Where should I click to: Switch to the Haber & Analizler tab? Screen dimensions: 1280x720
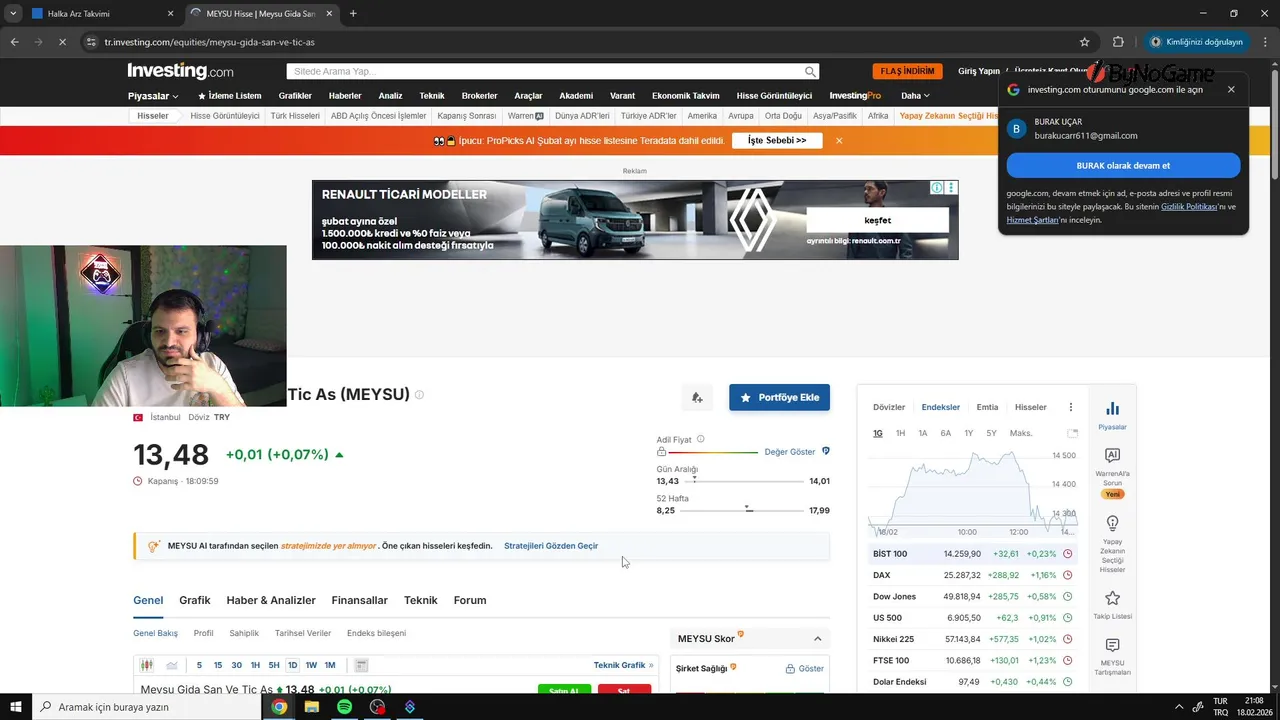pyautogui.click(x=271, y=600)
